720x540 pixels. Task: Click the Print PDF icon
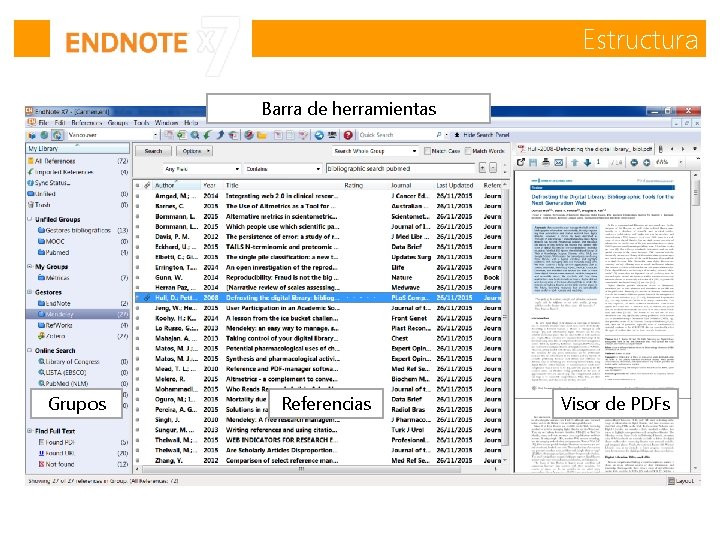coord(546,162)
